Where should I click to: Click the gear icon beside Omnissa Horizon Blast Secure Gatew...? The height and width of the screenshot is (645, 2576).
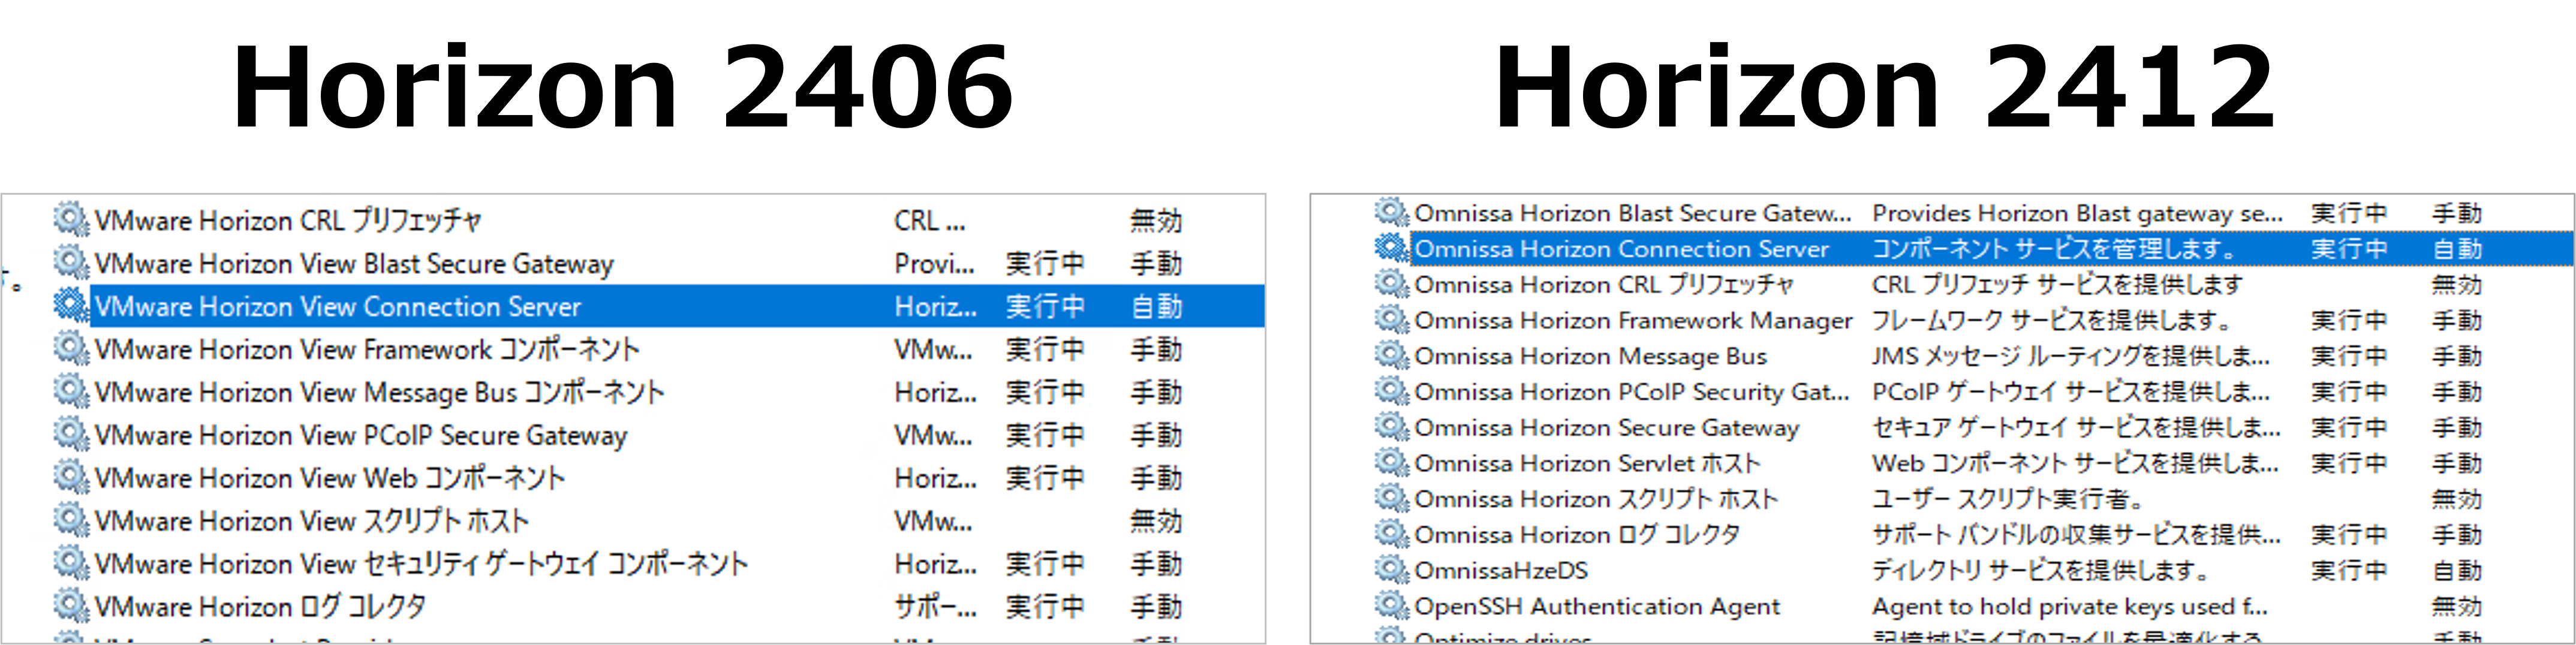[x=1391, y=212]
